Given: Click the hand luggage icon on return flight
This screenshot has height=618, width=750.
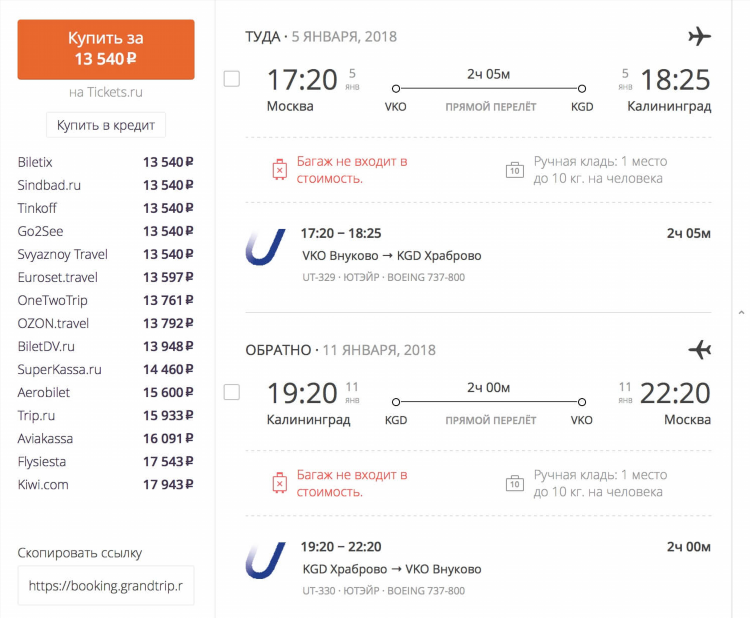Looking at the screenshot, I should click(515, 483).
